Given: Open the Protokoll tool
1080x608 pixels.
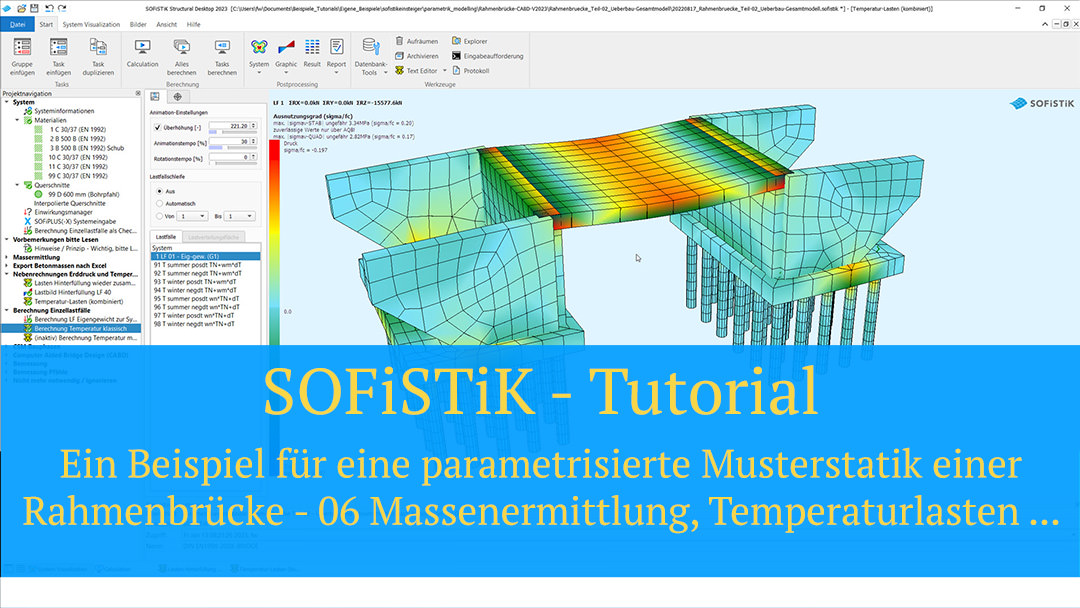Looking at the screenshot, I should coord(457,71).
